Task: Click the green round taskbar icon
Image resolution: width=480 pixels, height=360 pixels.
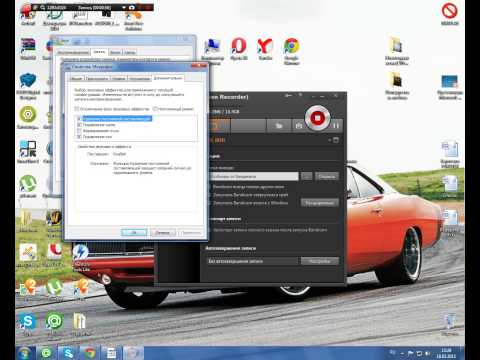Action: pyautogui.click(x=46, y=353)
